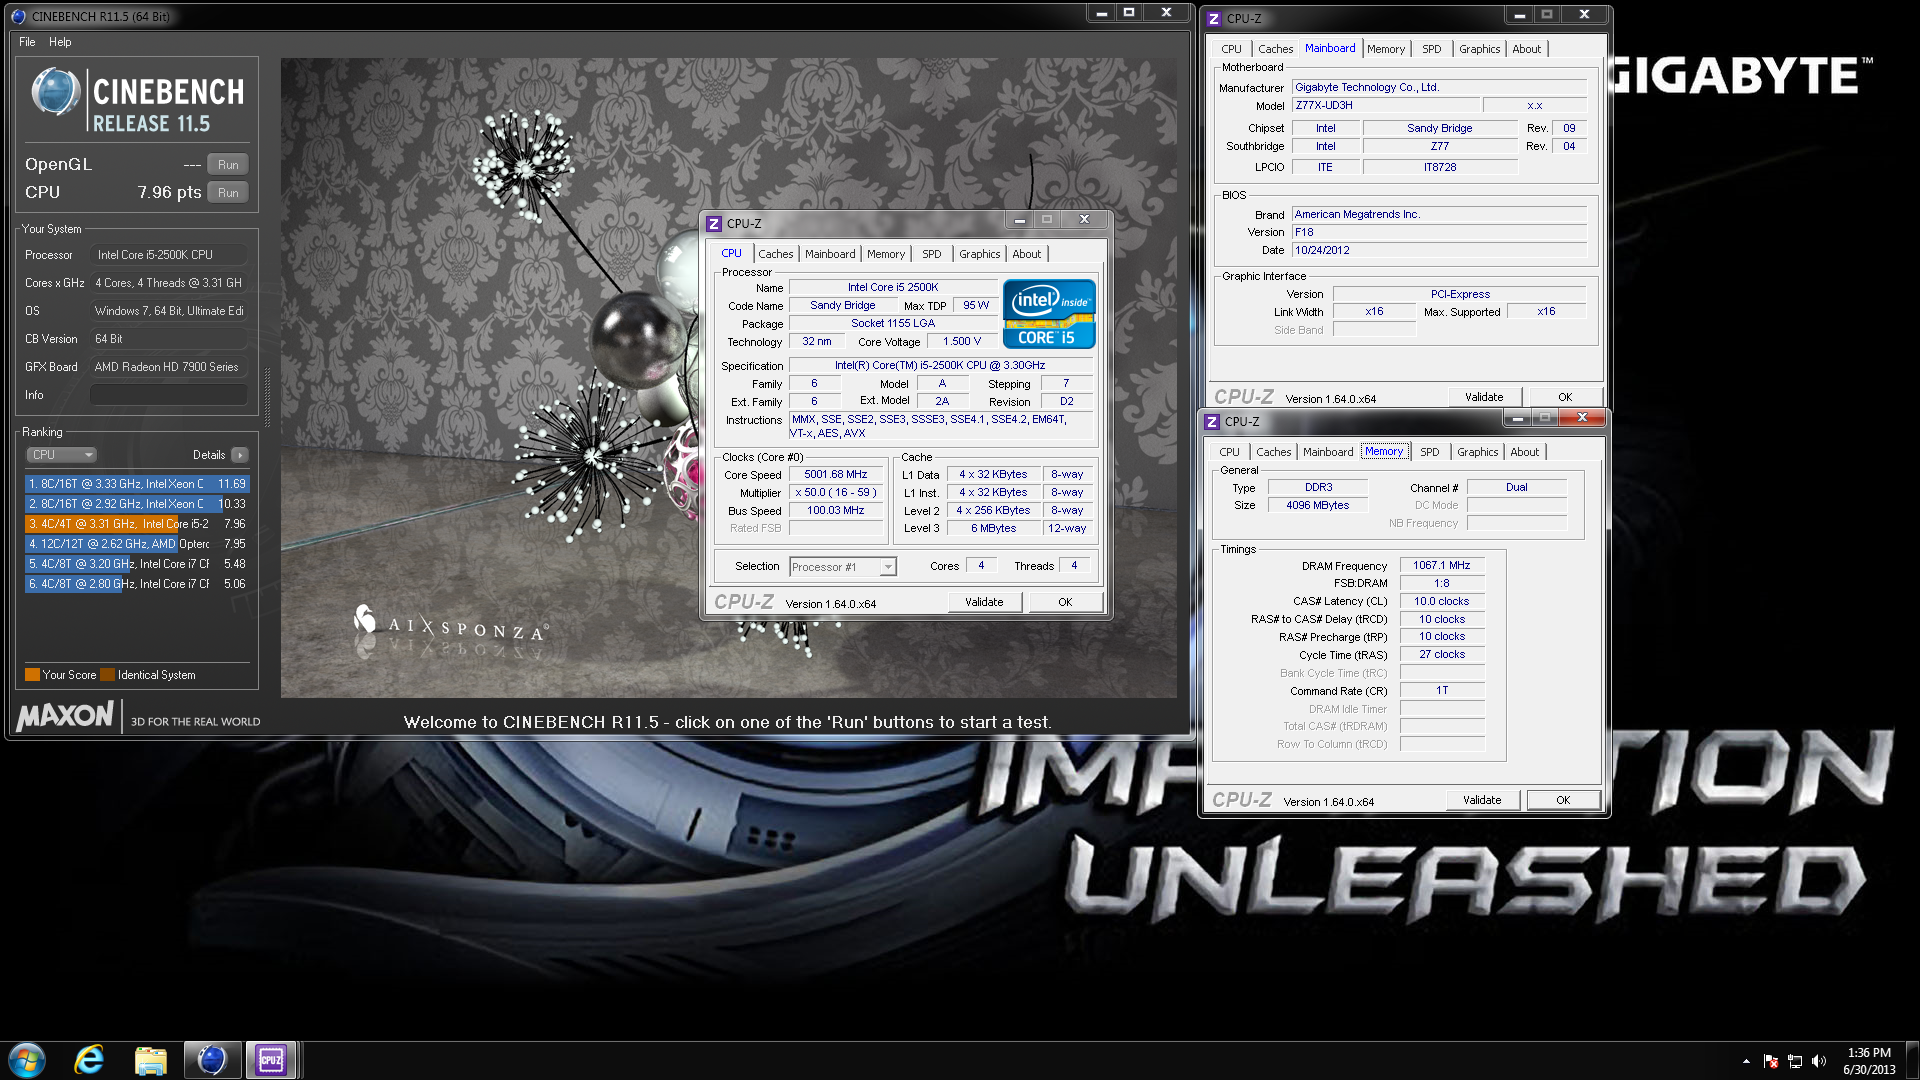Image resolution: width=1920 pixels, height=1080 pixels.
Task: Open Cinebench File menu
Action: (27, 42)
